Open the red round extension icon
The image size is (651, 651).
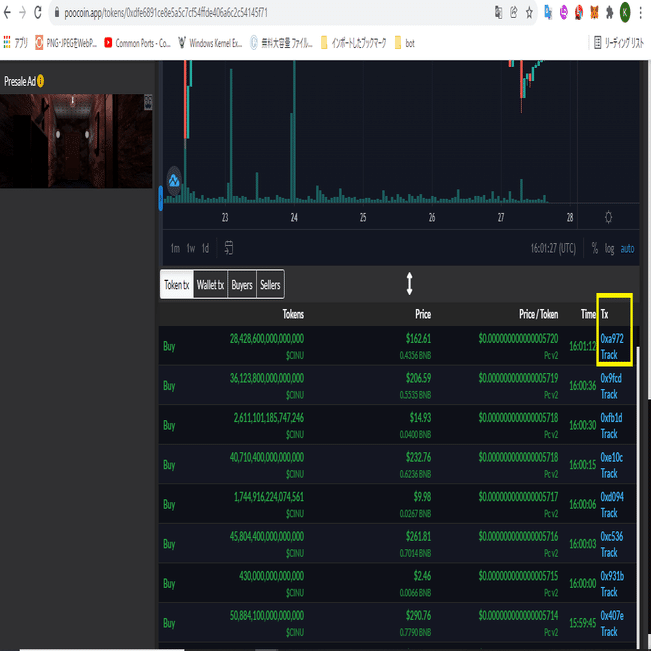click(579, 13)
